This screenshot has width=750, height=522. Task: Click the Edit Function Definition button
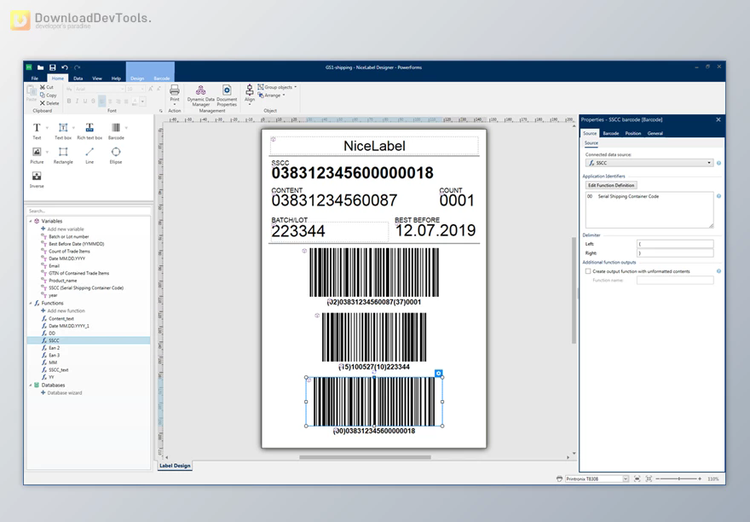[x=610, y=185]
